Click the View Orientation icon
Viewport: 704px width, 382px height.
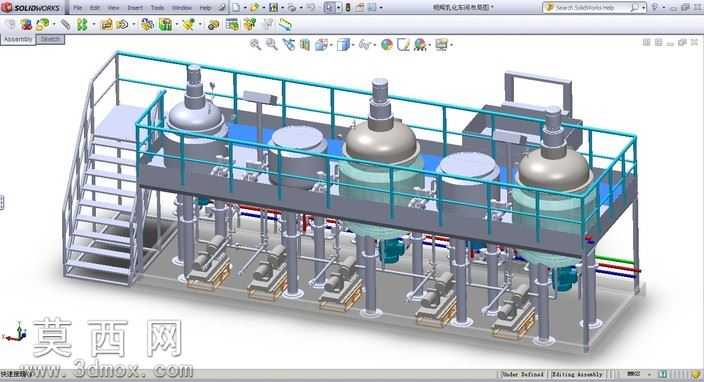[x=322, y=44]
